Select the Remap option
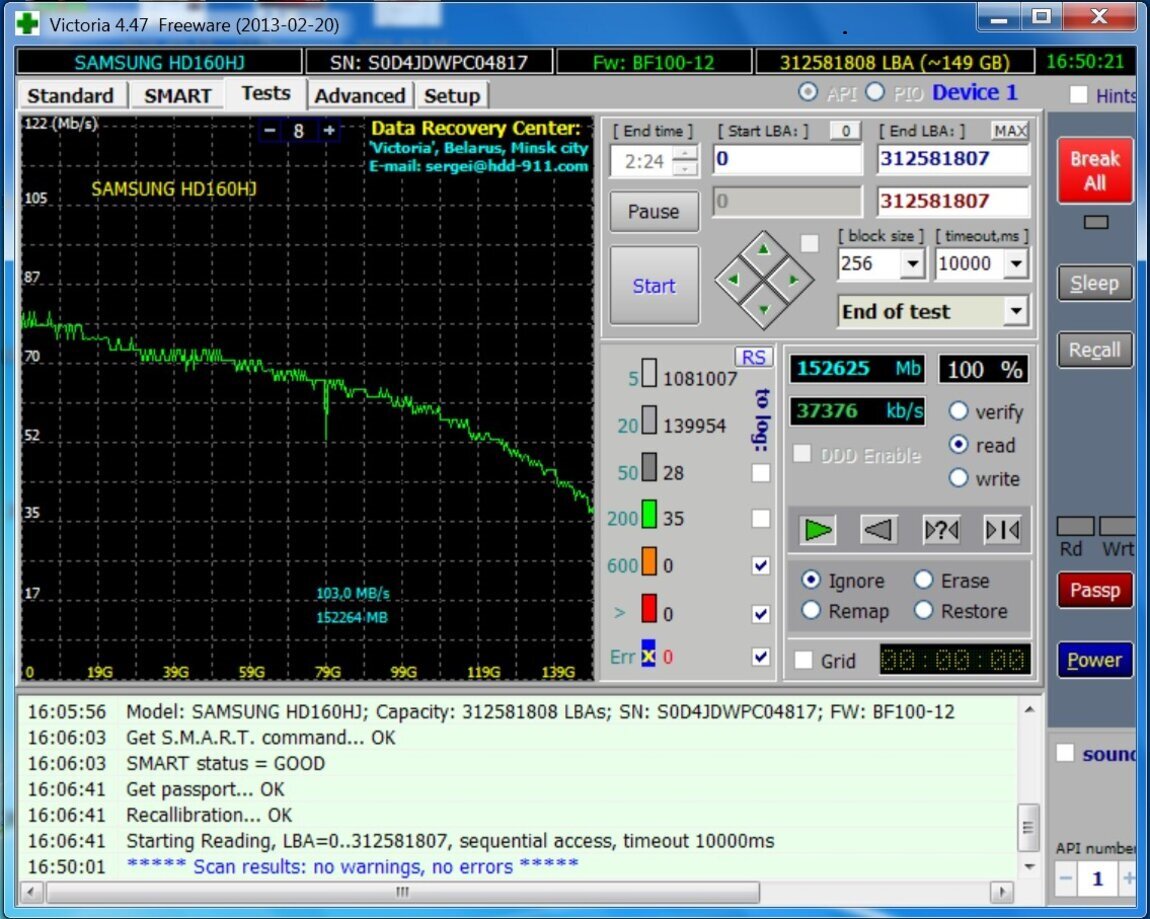Viewport: 1150px width, 919px height. click(x=812, y=611)
